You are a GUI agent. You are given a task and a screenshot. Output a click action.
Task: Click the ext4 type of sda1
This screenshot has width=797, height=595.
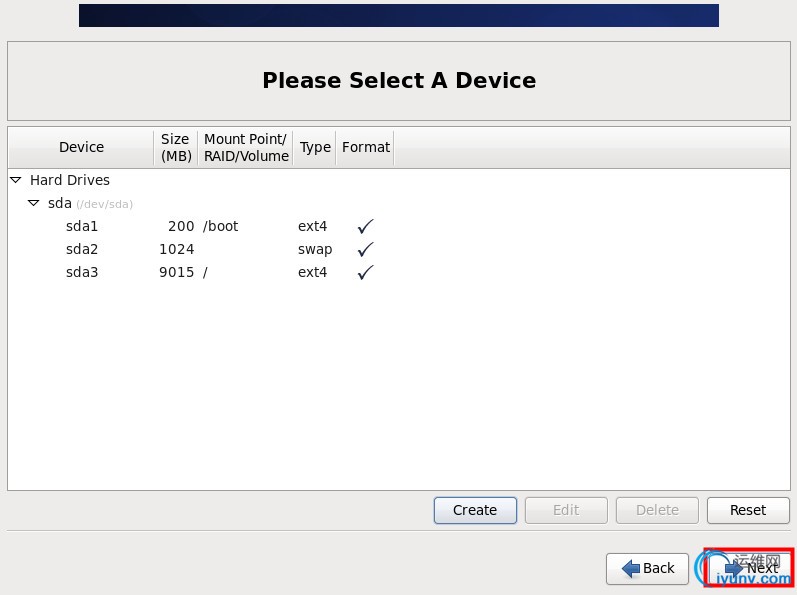pyautogui.click(x=313, y=226)
